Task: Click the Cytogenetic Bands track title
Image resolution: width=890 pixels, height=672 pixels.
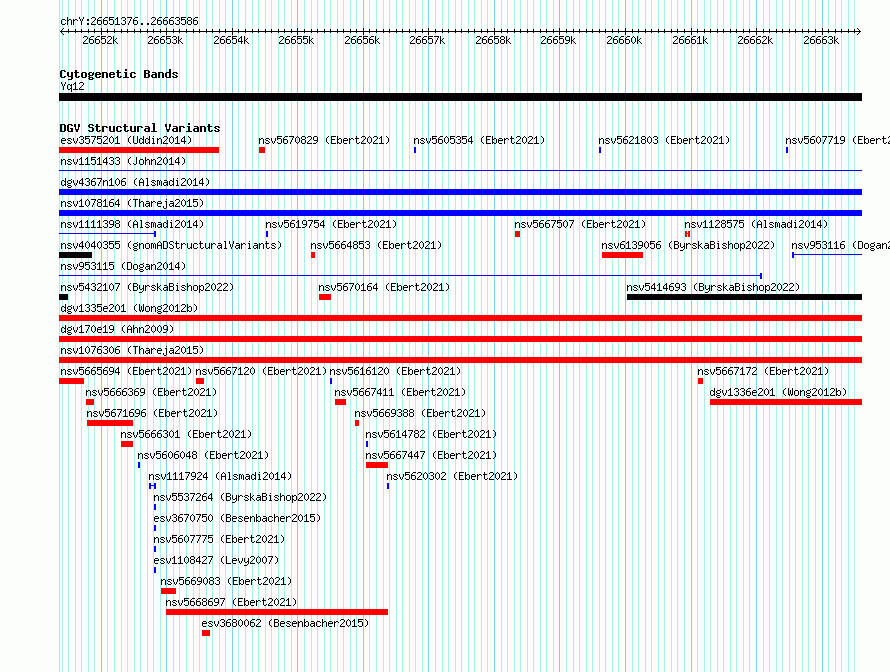Action: (119, 74)
